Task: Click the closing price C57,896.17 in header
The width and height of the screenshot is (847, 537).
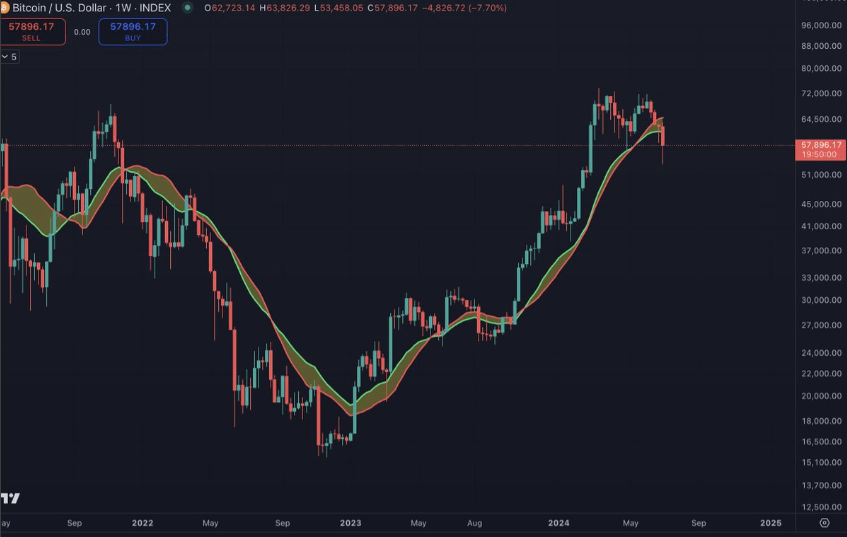Action: (x=393, y=8)
